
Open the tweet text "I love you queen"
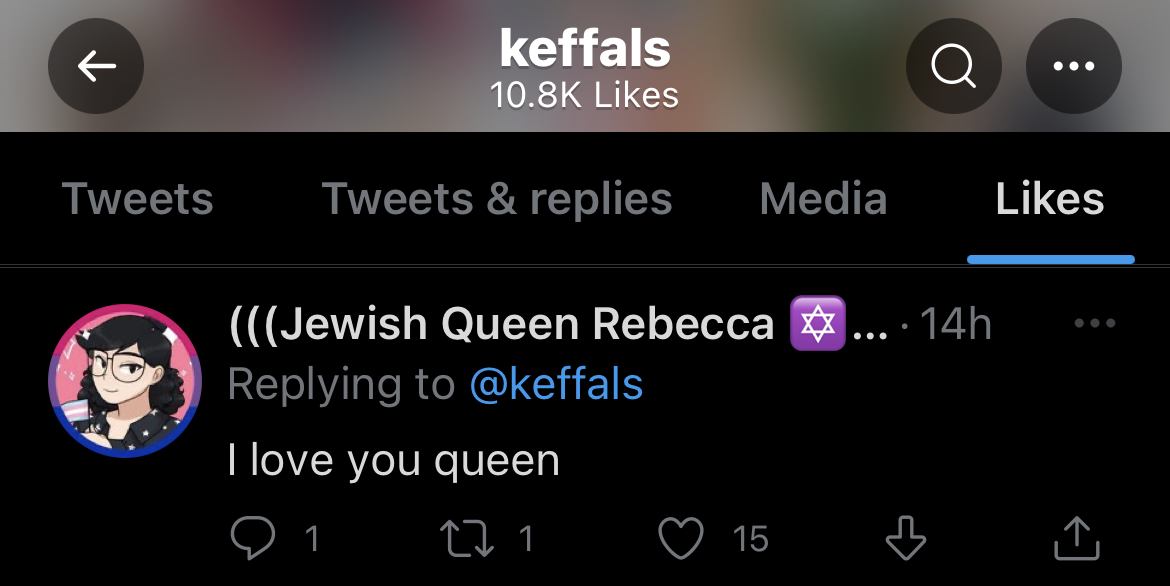pos(393,461)
